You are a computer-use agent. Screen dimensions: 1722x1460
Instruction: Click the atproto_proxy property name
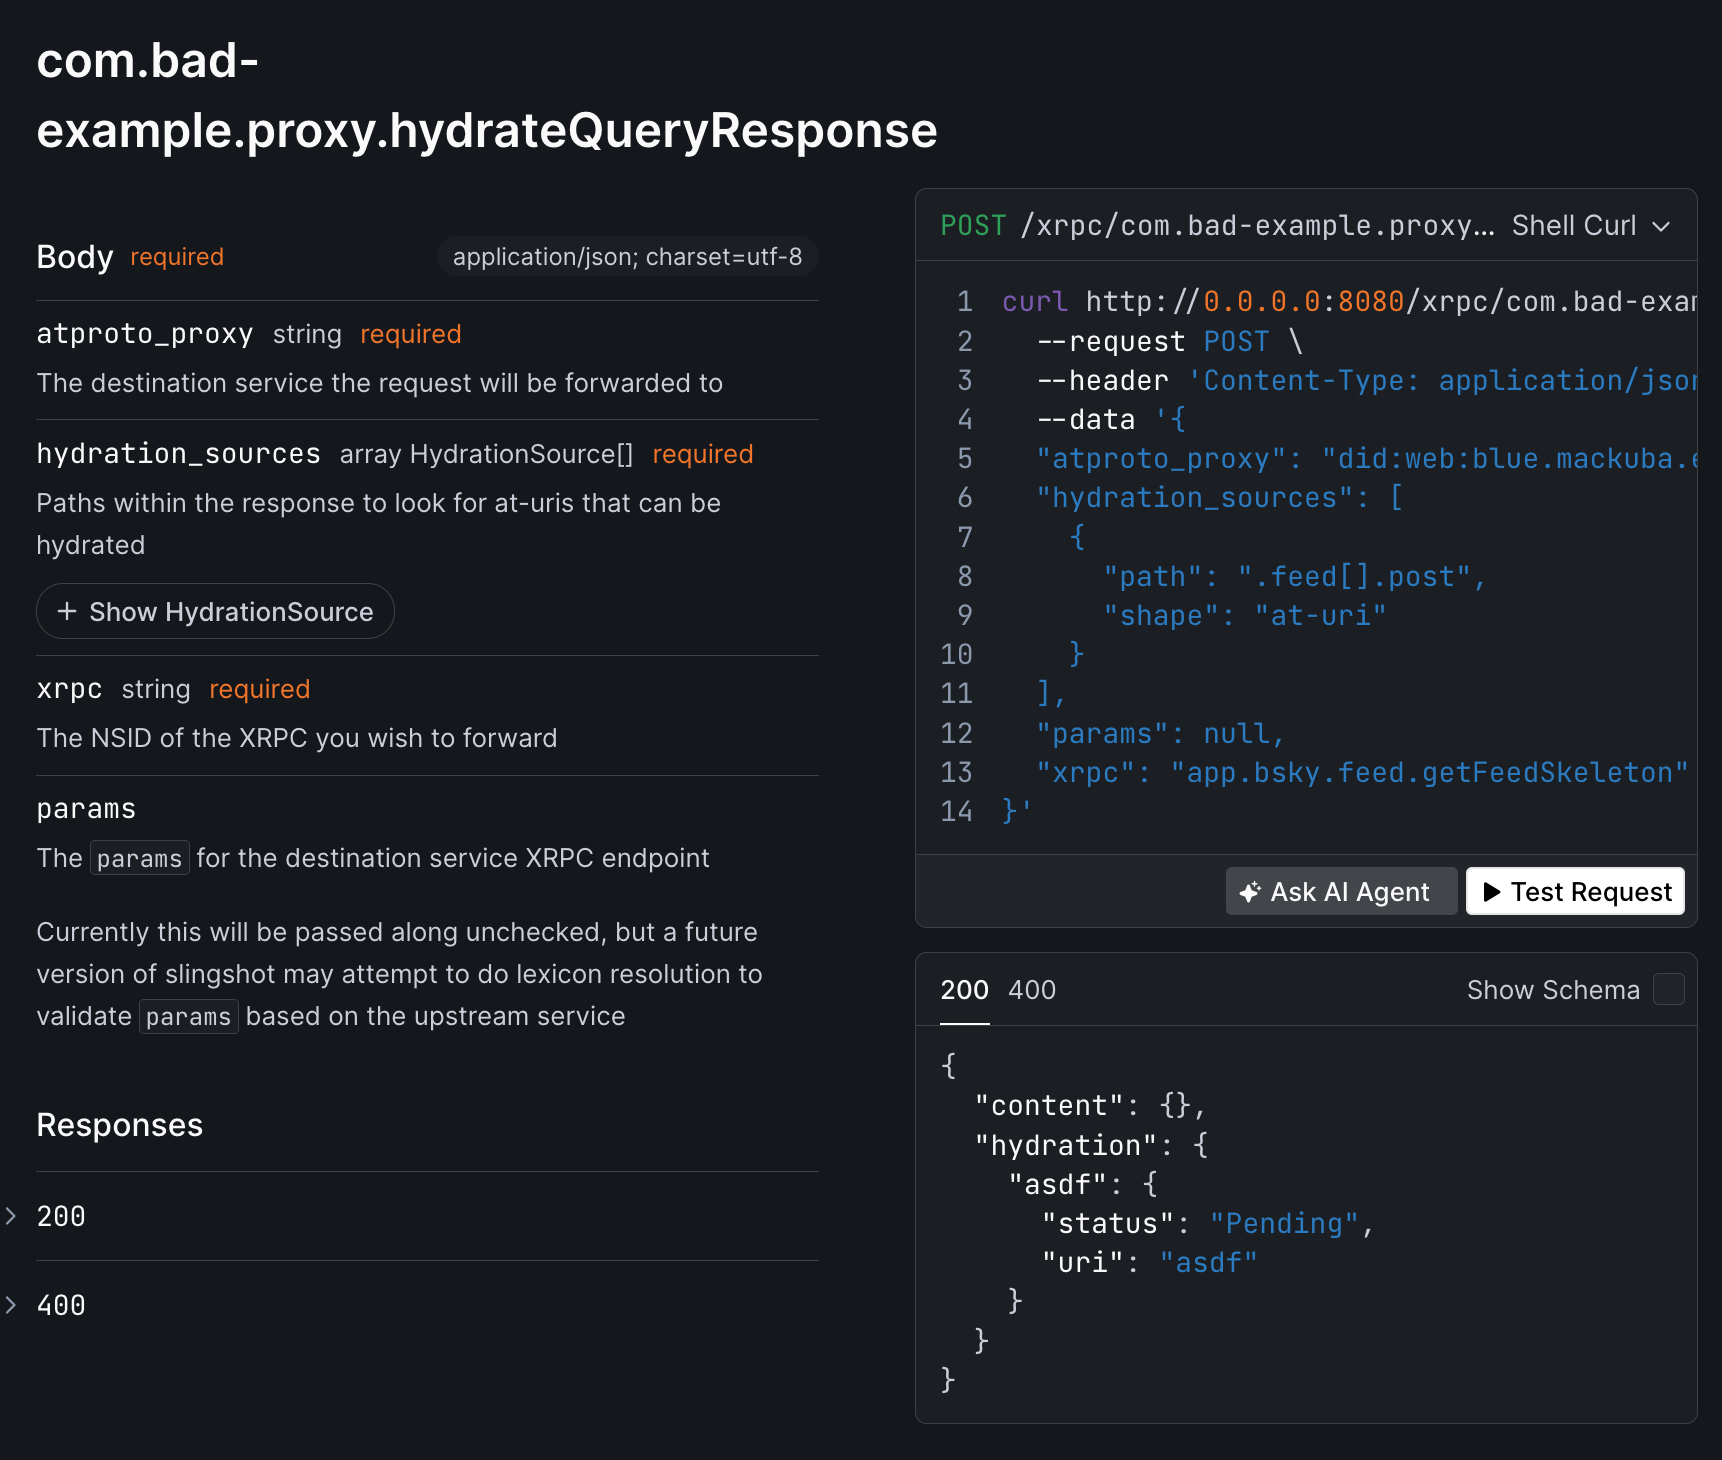click(145, 334)
